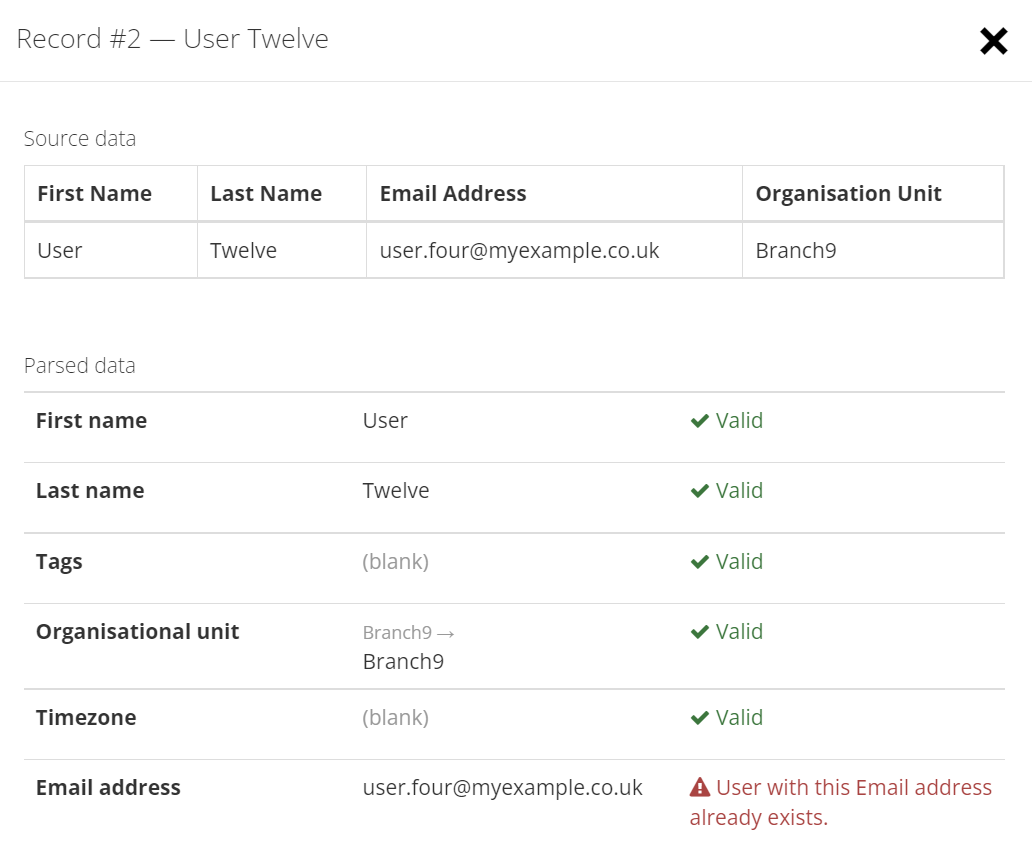Click the source email user.four@myexample.co.uk cell
The image size is (1032, 860).
coord(554,251)
